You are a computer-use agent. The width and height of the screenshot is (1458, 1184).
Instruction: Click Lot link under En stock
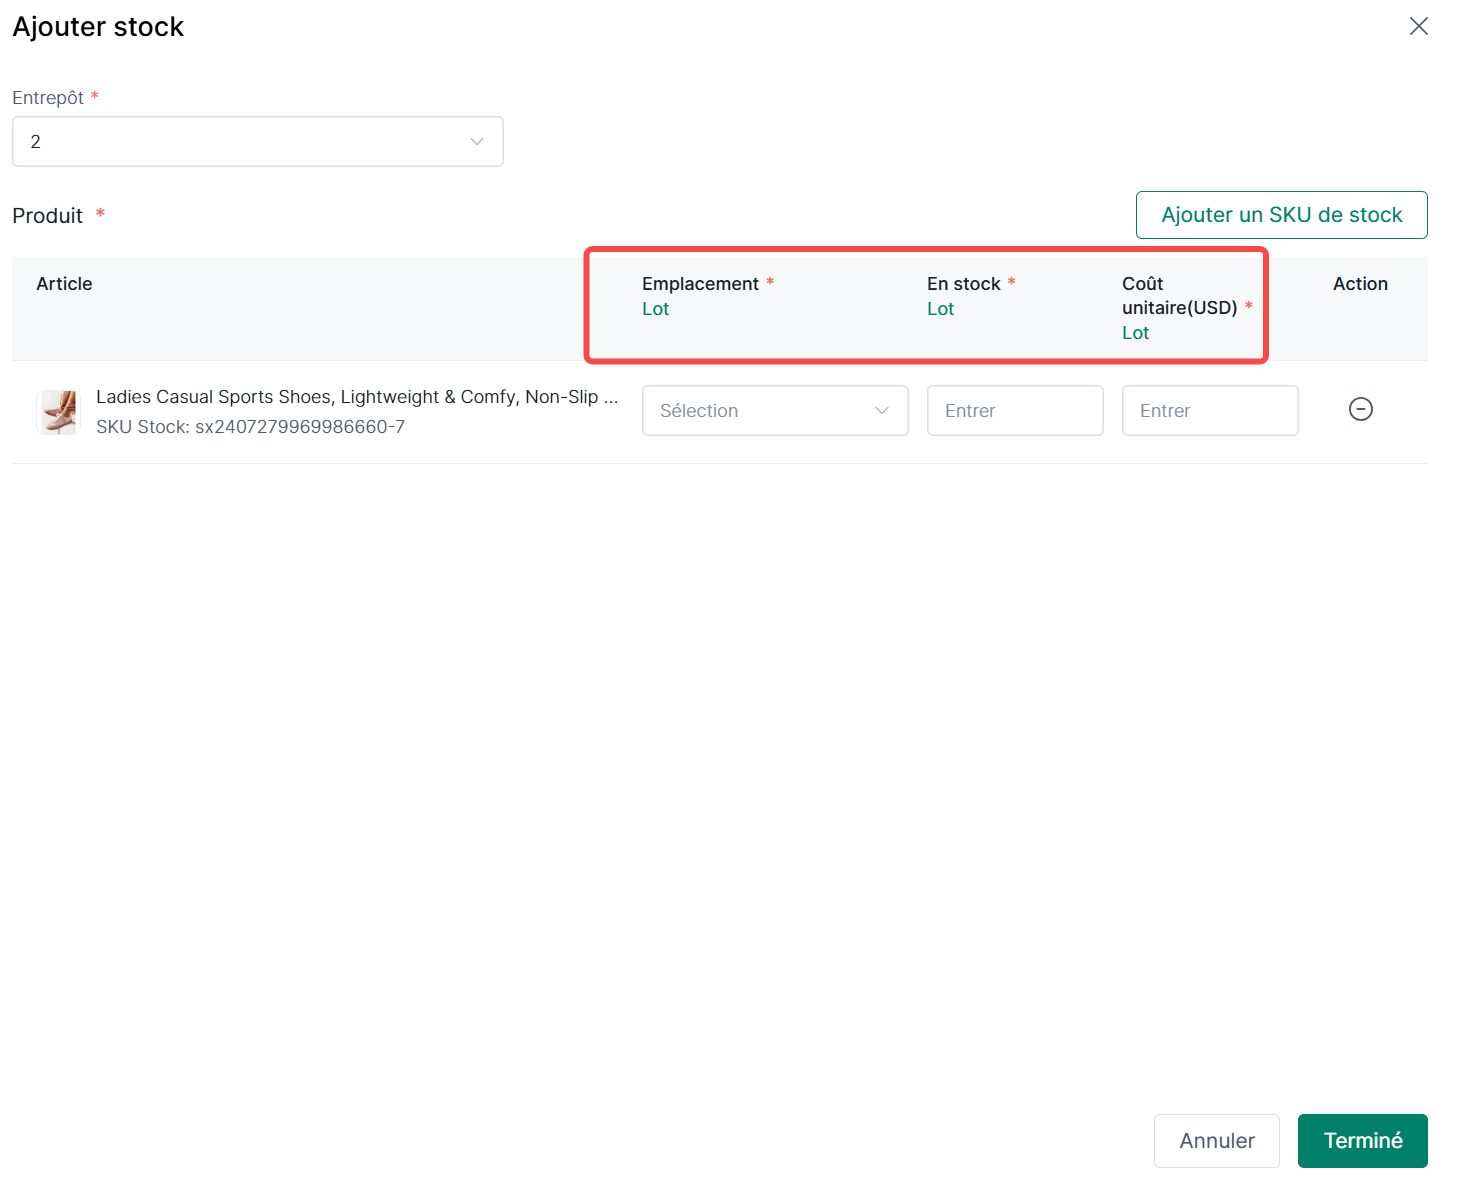[940, 309]
